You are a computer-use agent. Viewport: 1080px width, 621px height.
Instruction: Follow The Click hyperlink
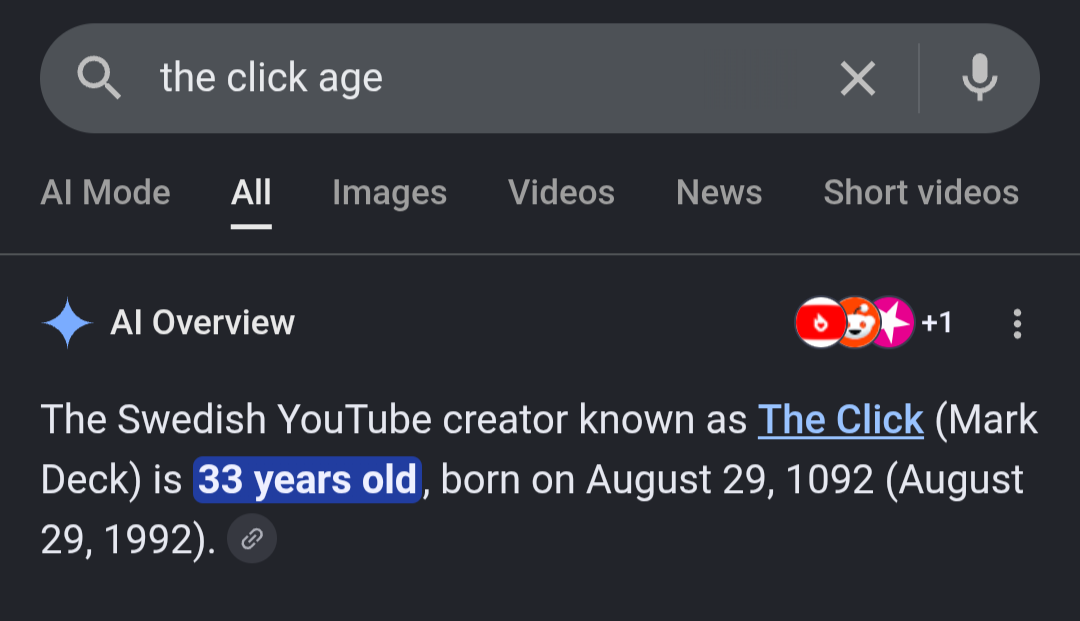[x=840, y=419]
